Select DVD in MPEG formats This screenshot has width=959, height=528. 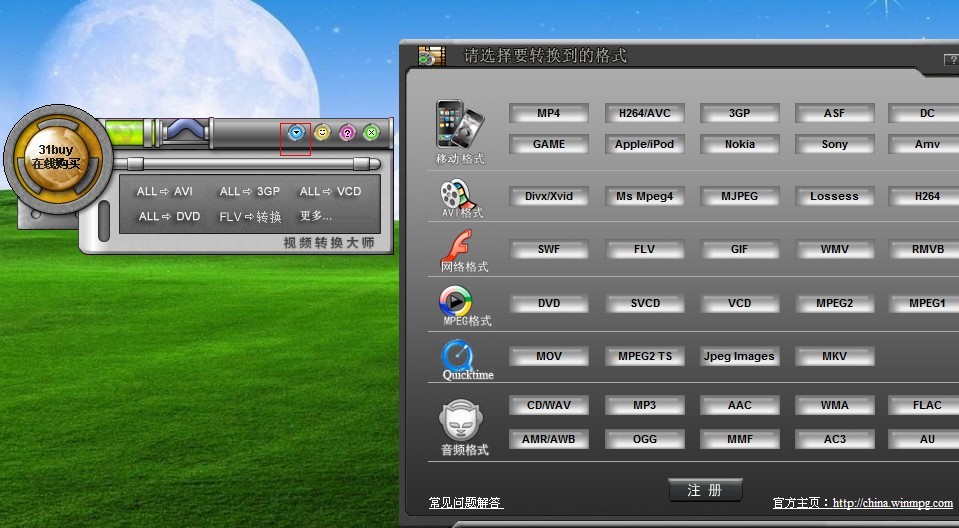click(x=549, y=303)
